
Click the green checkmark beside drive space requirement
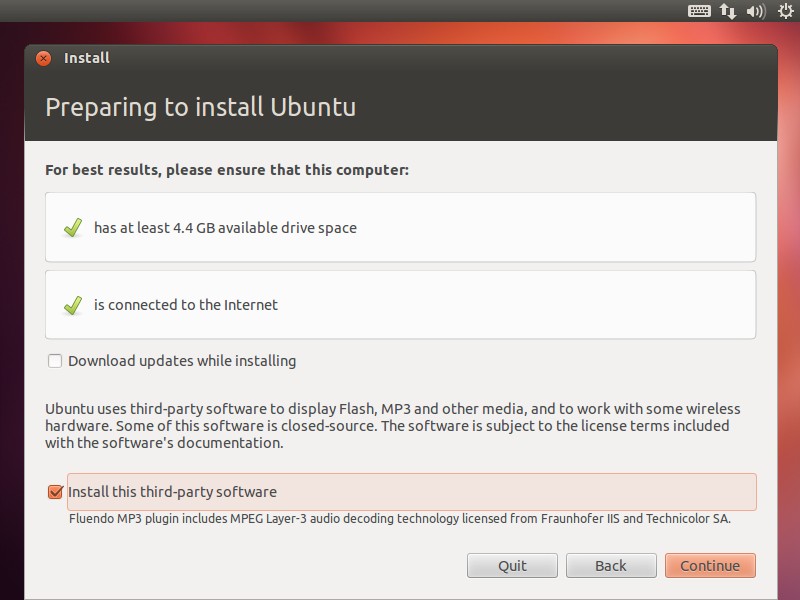coord(73,228)
